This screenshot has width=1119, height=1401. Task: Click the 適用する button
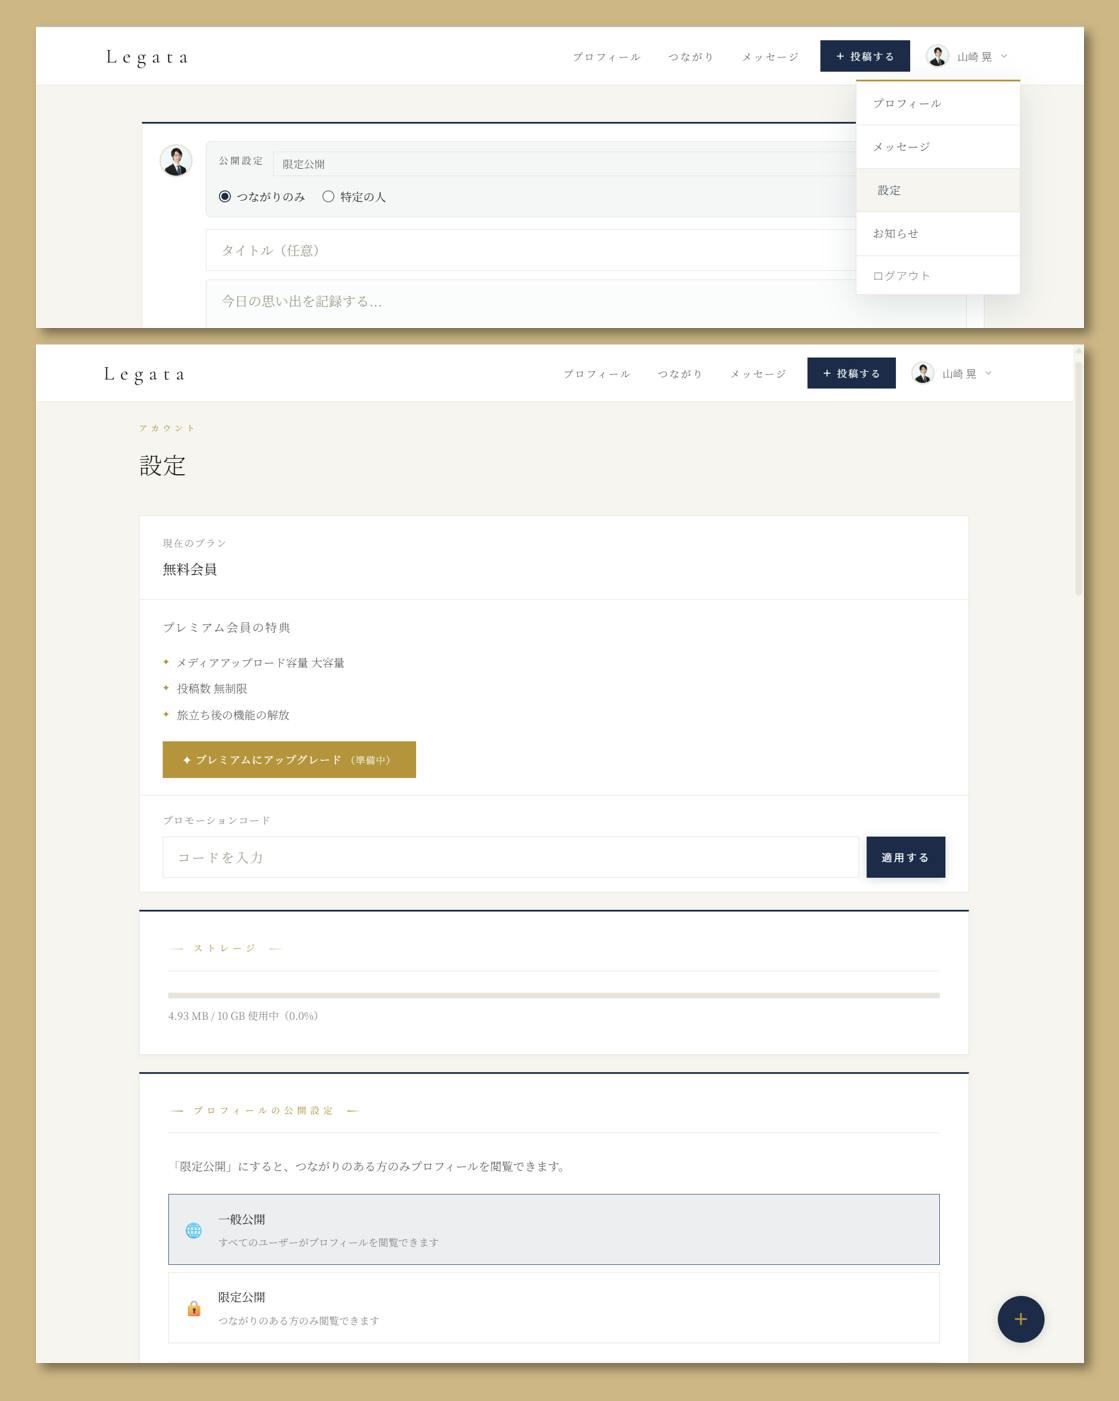905,857
